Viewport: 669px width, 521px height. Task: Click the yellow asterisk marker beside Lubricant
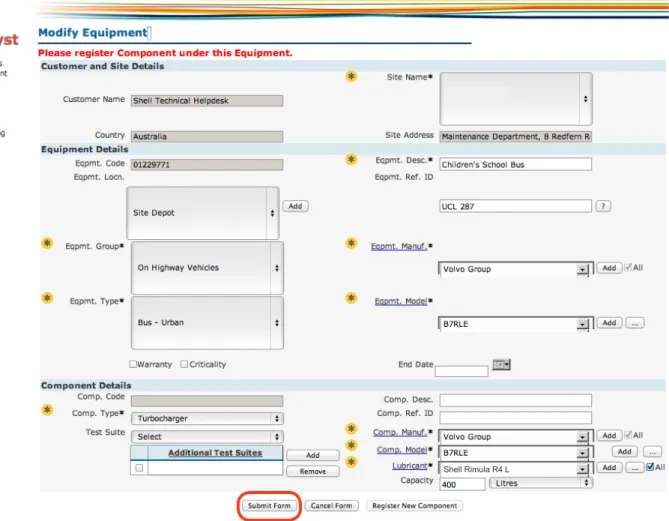pyautogui.click(x=351, y=462)
